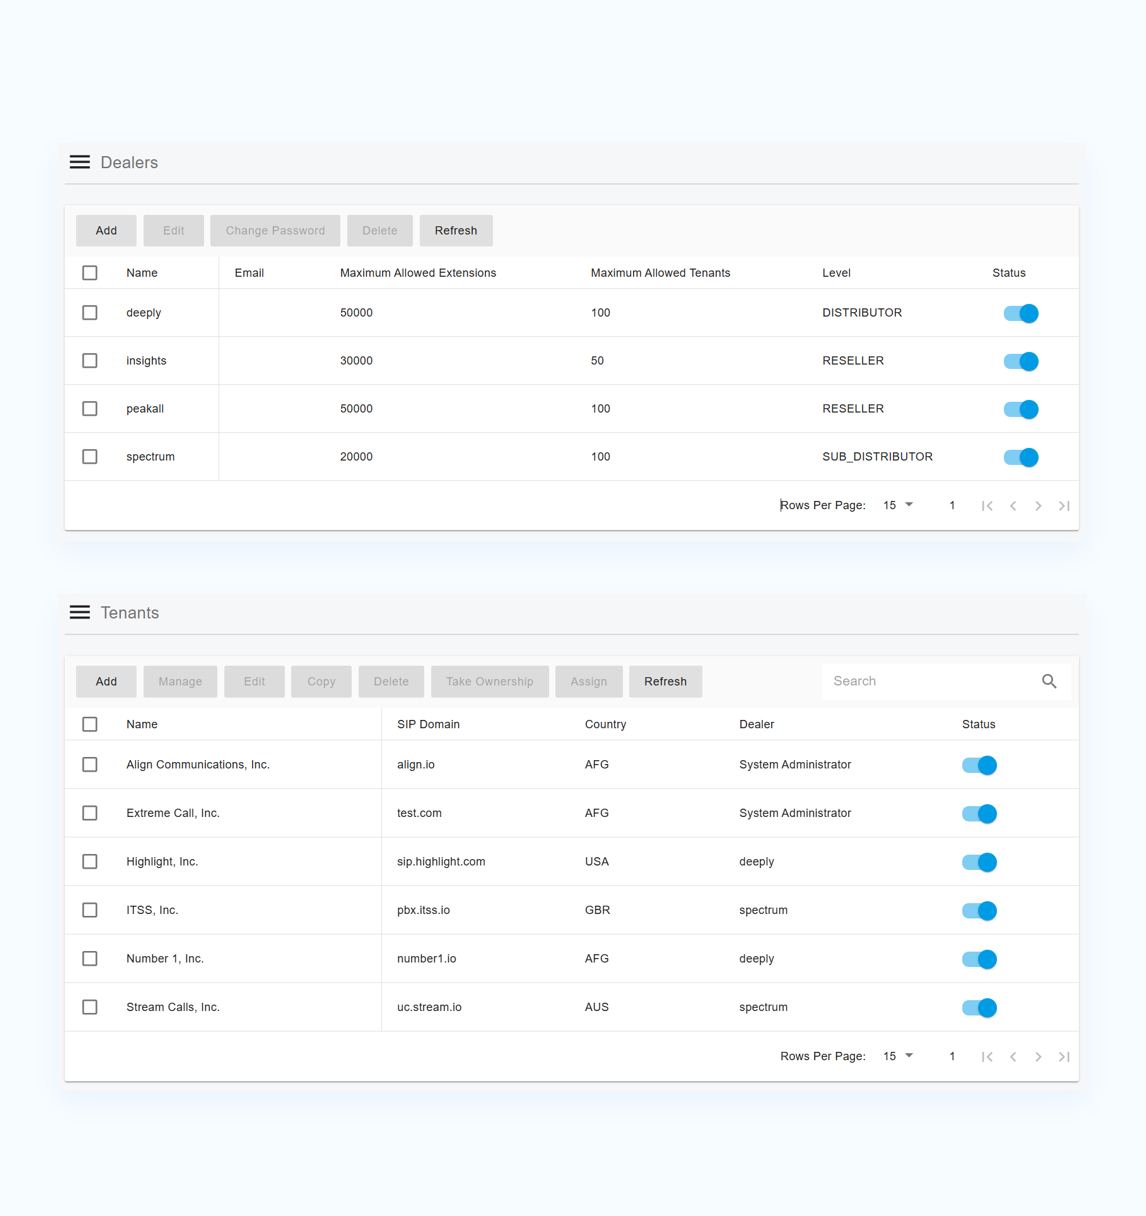Sort Dealers by the Level column header
1146x1216 pixels.
coord(836,273)
